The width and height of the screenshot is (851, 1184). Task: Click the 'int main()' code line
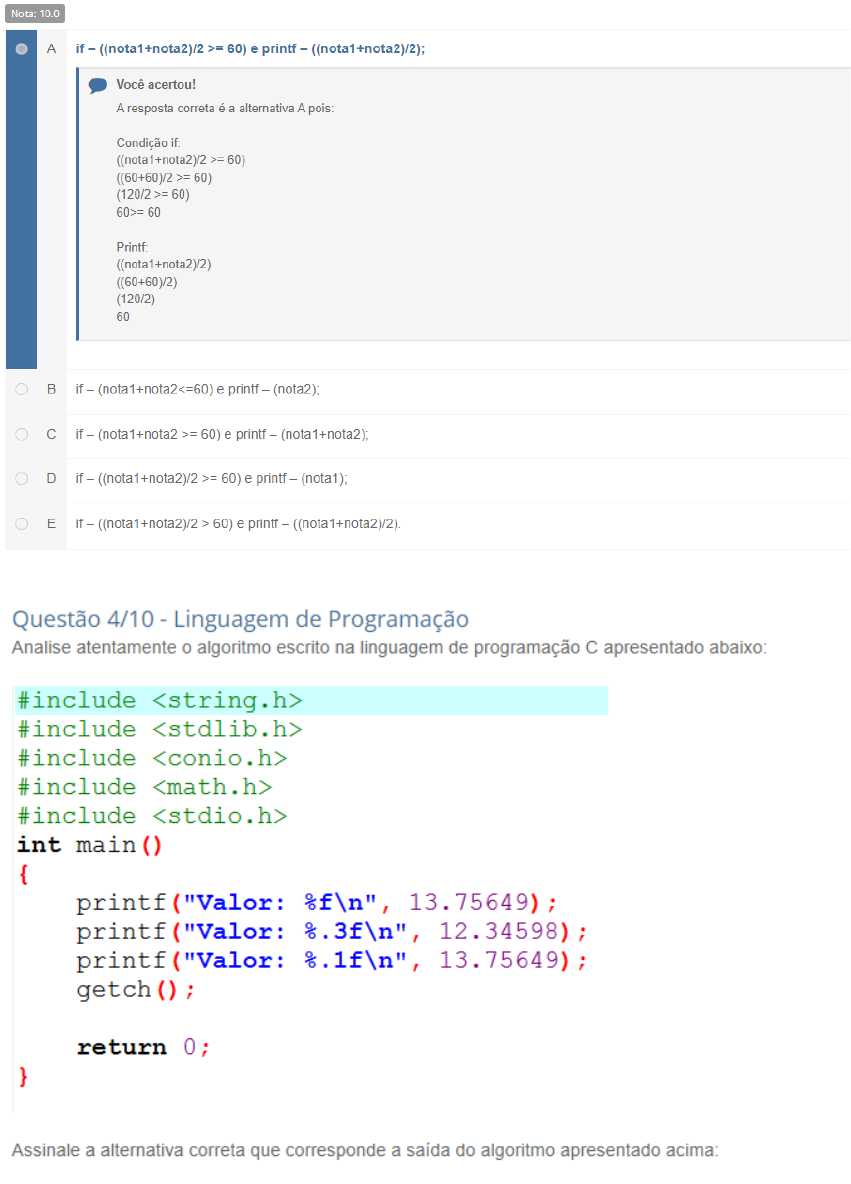pos(90,843)
